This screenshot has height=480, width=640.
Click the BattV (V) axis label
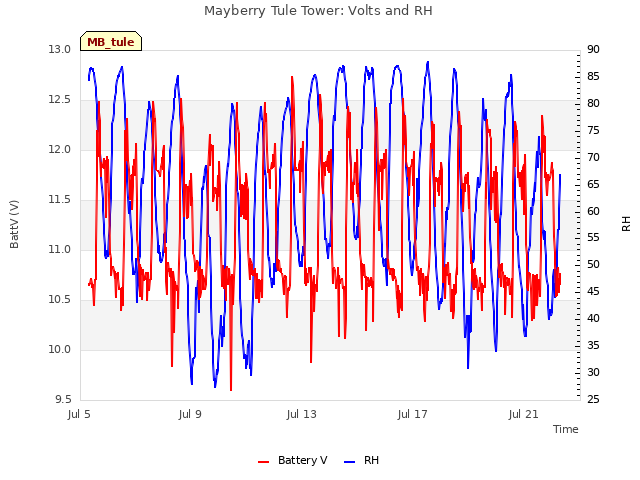click(14, 224)
